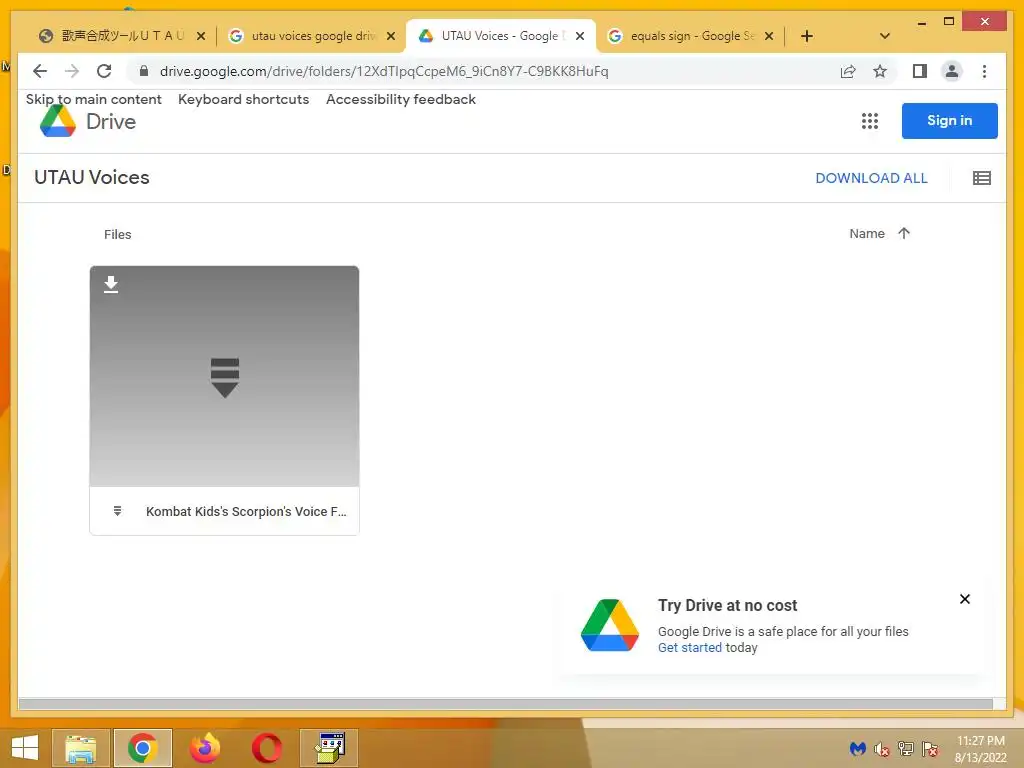Click the Malwarebytes tray icon

tap(857, 749)
